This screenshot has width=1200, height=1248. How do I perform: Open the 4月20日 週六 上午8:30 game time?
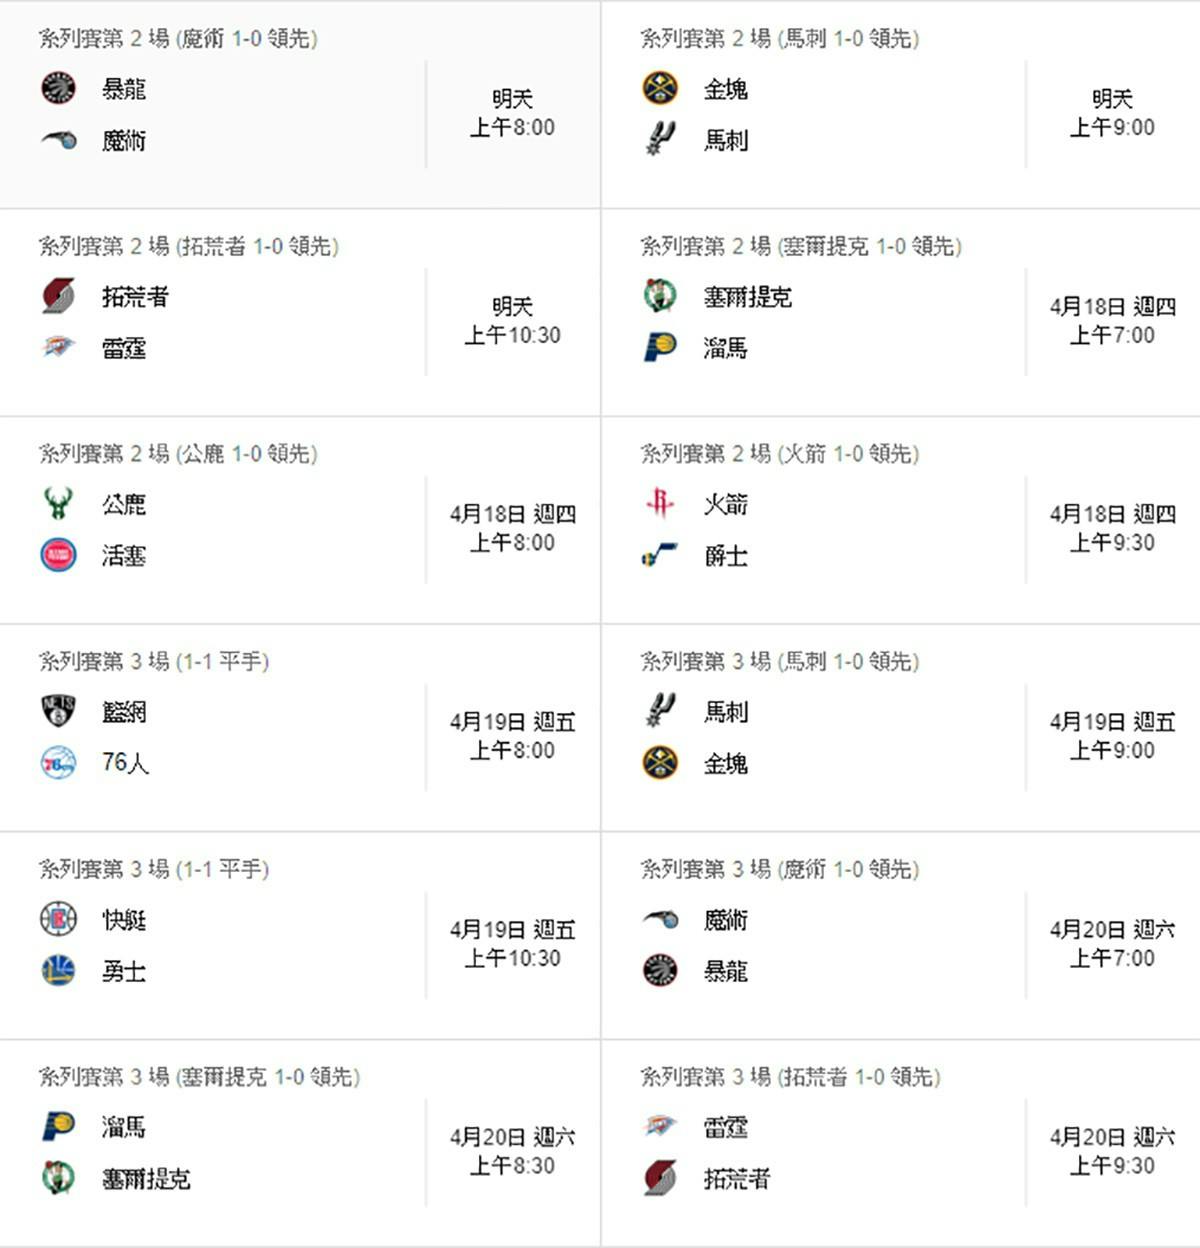512,1151
